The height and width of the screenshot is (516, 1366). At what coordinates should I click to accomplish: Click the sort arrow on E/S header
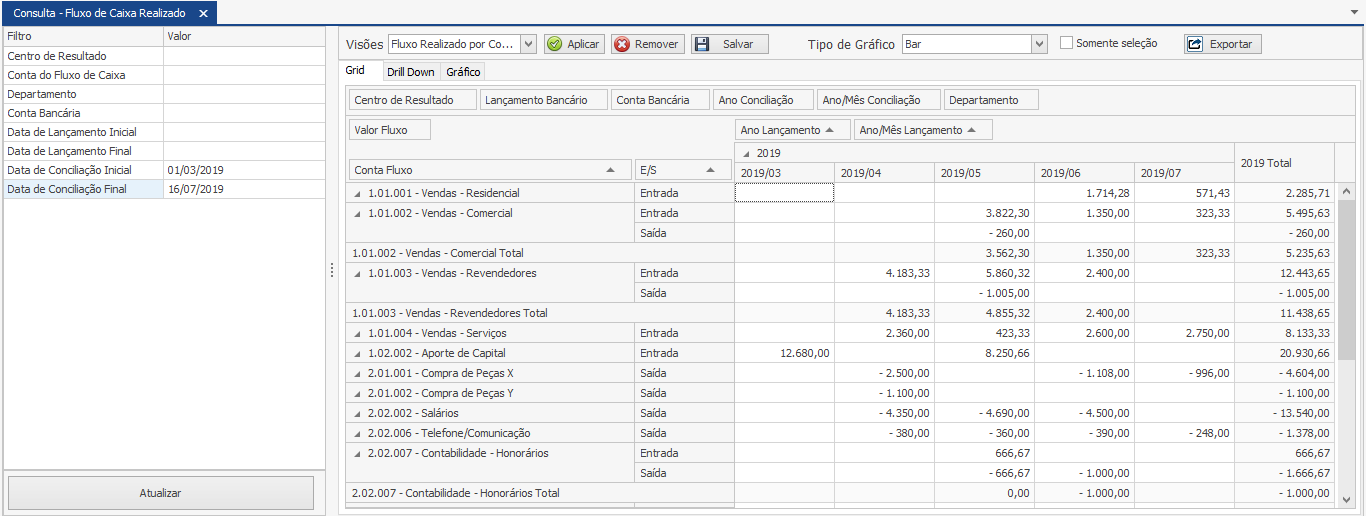tap(714, 170)
